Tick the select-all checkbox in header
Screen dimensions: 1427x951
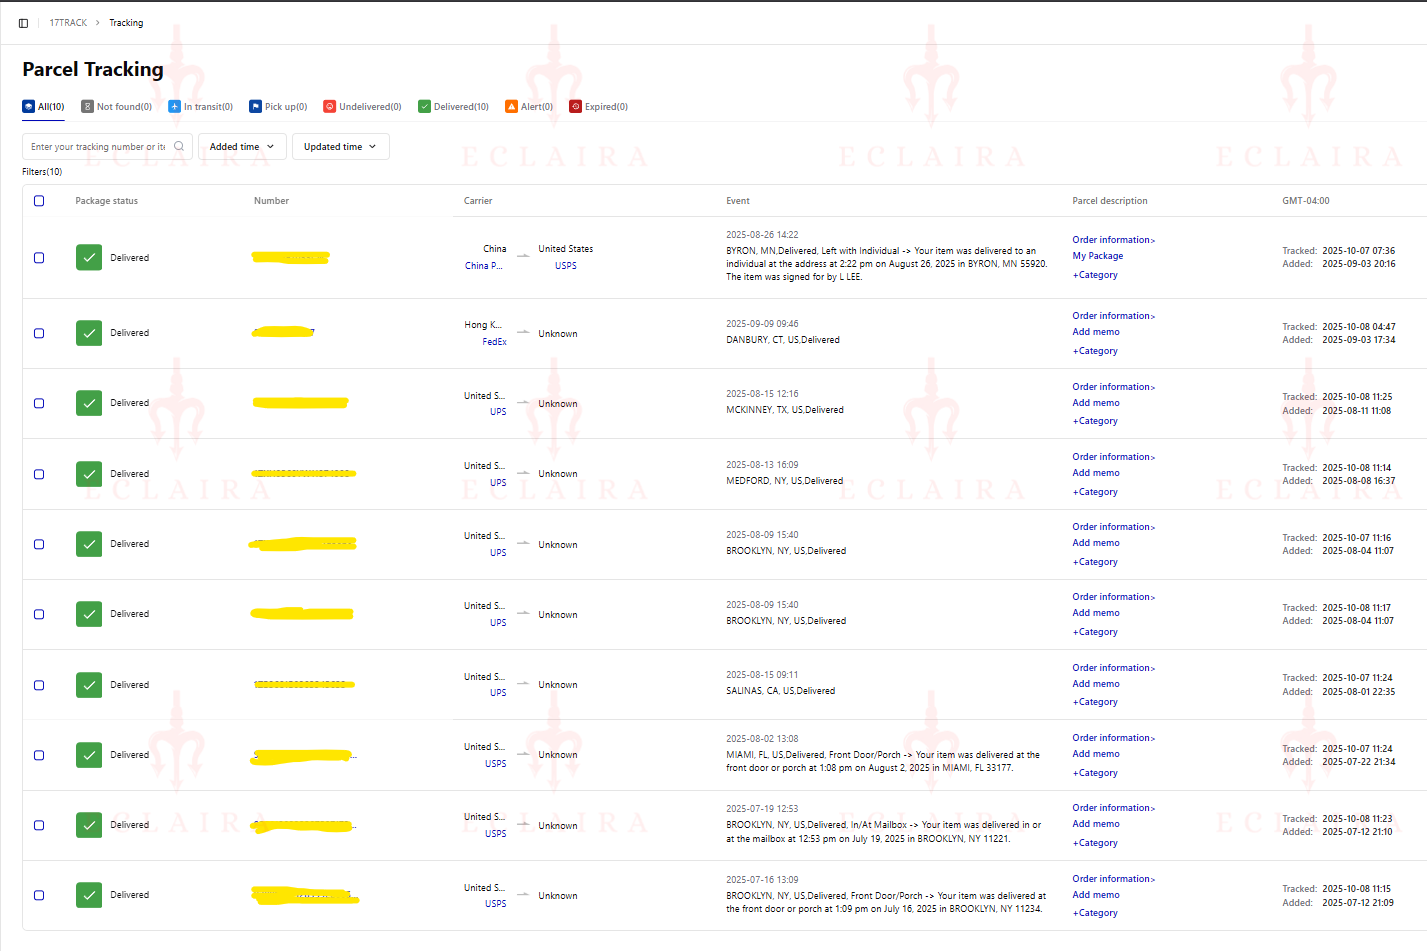point(39,201)
